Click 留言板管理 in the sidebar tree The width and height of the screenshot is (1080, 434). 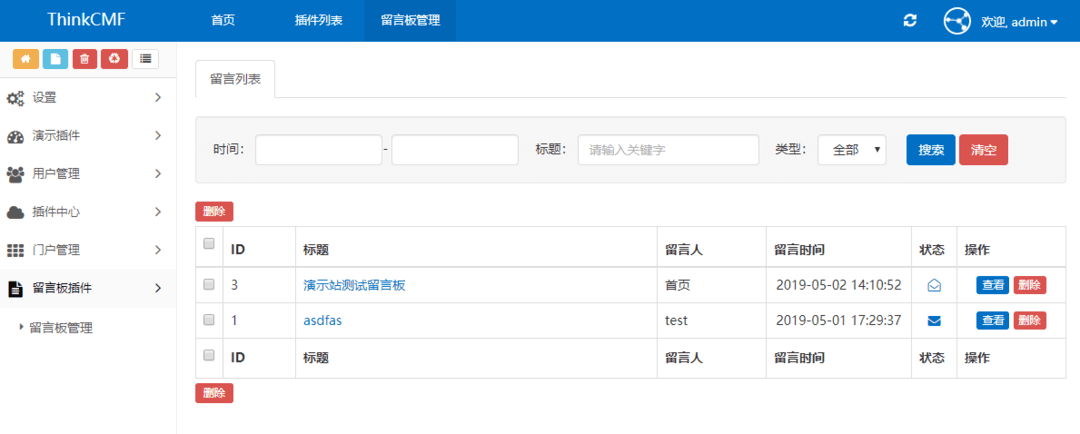tap(61, 327)
